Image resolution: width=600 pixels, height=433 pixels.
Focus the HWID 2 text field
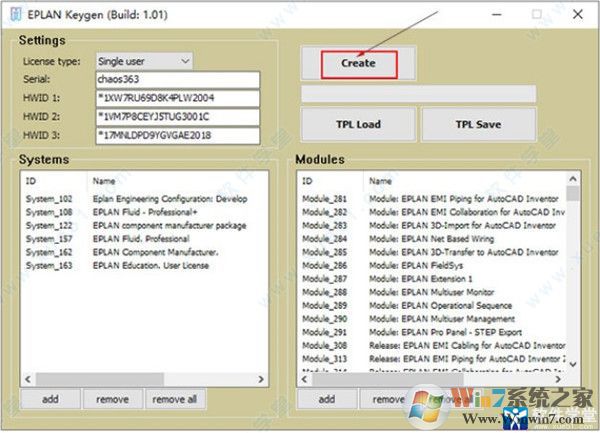click(178, 117)
